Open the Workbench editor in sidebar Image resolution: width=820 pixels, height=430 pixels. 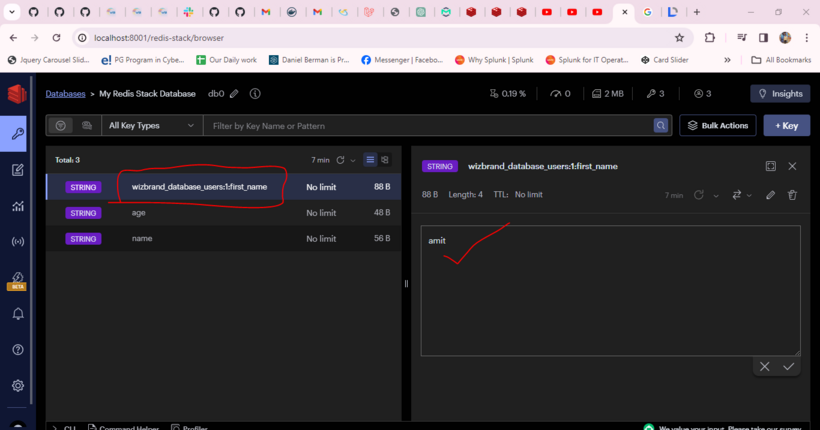[x=17, y=170]
